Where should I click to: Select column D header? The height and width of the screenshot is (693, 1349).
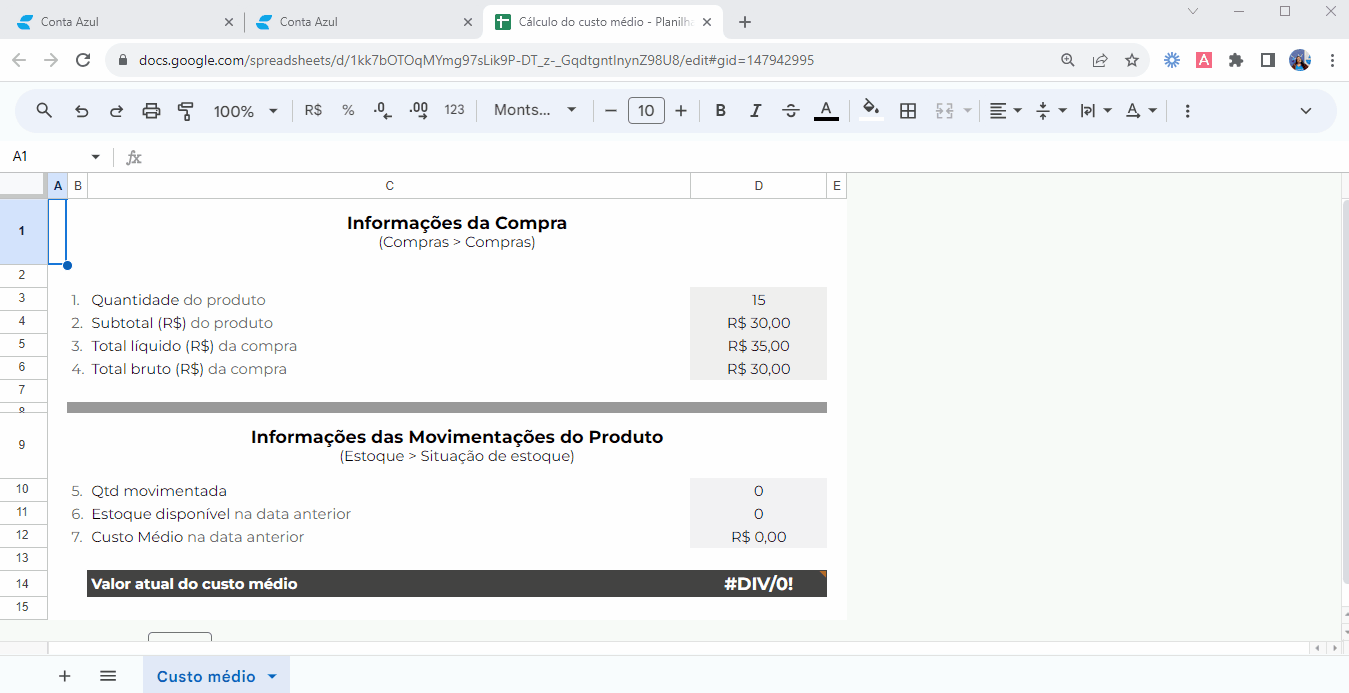759,185
